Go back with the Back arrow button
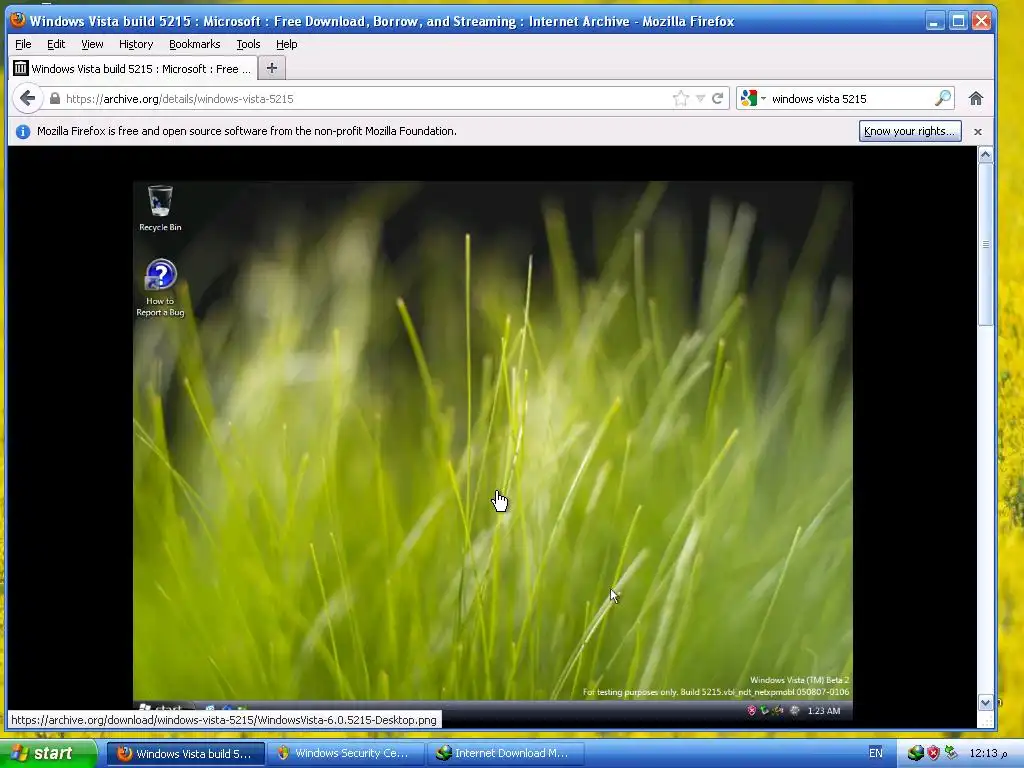Image resolution: width=1024 pixels, height=768 pixels. (27, 99)
